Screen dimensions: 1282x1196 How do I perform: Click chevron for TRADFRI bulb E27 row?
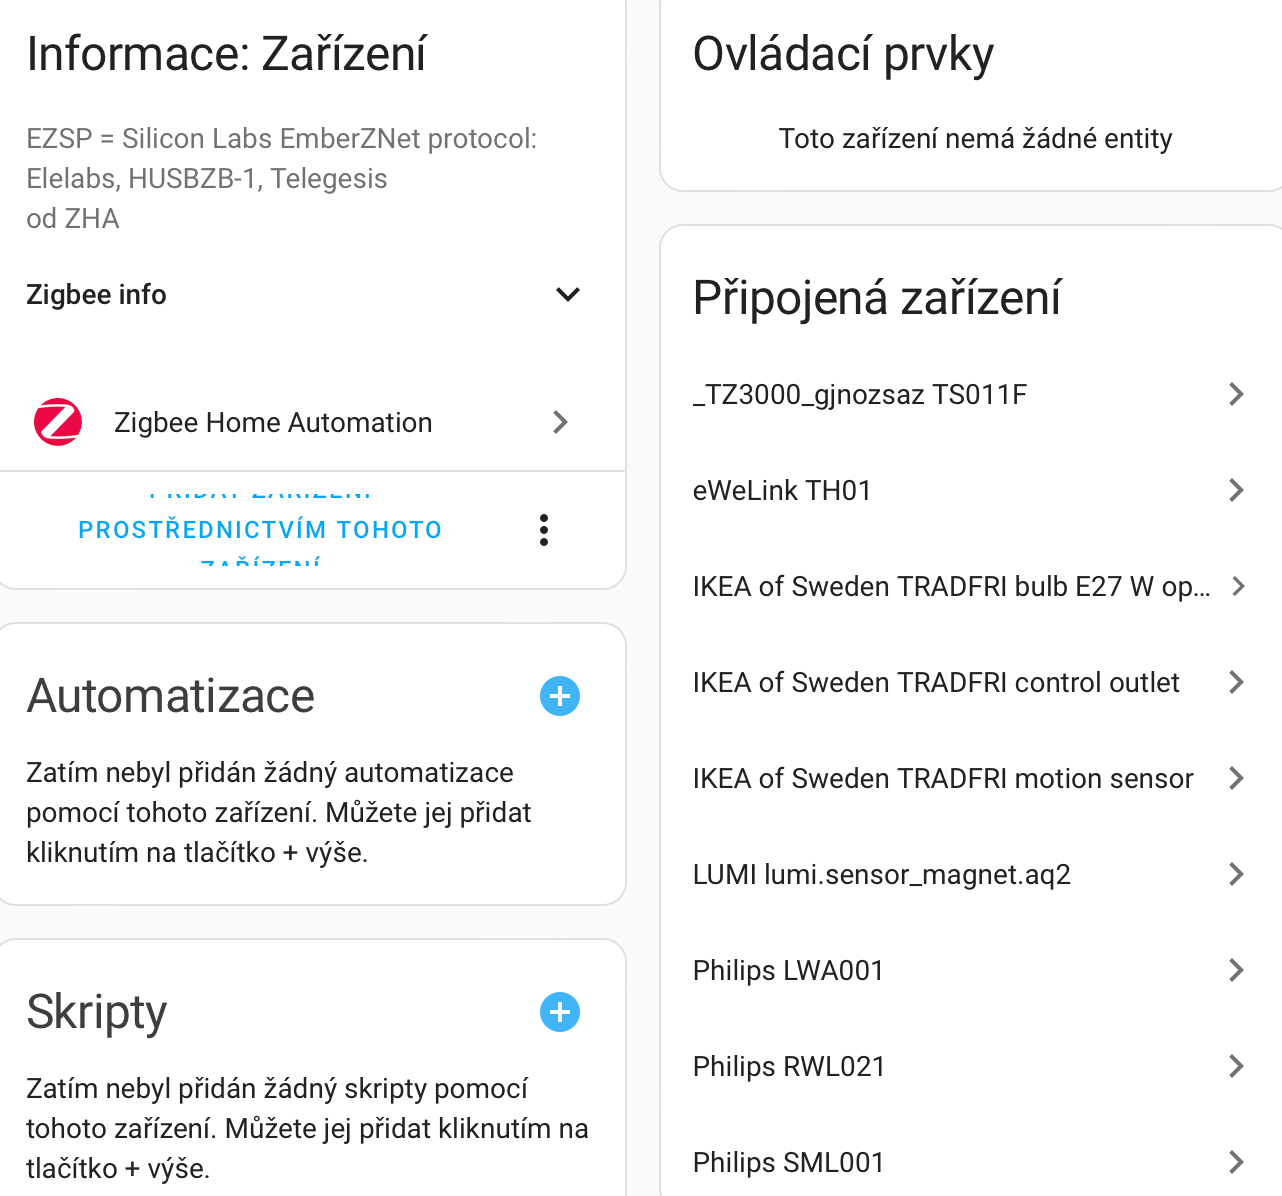(x=1238, y=586)
